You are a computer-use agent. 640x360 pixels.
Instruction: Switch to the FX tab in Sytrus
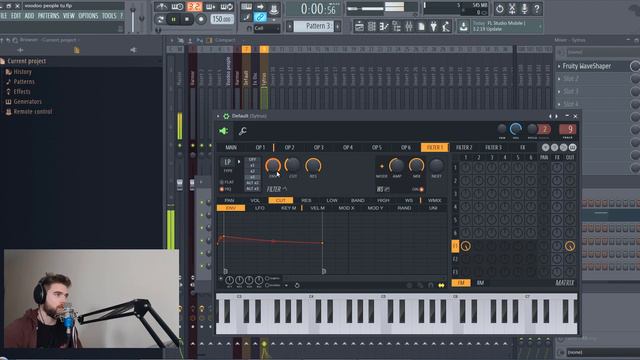click(x=522, y=147)
